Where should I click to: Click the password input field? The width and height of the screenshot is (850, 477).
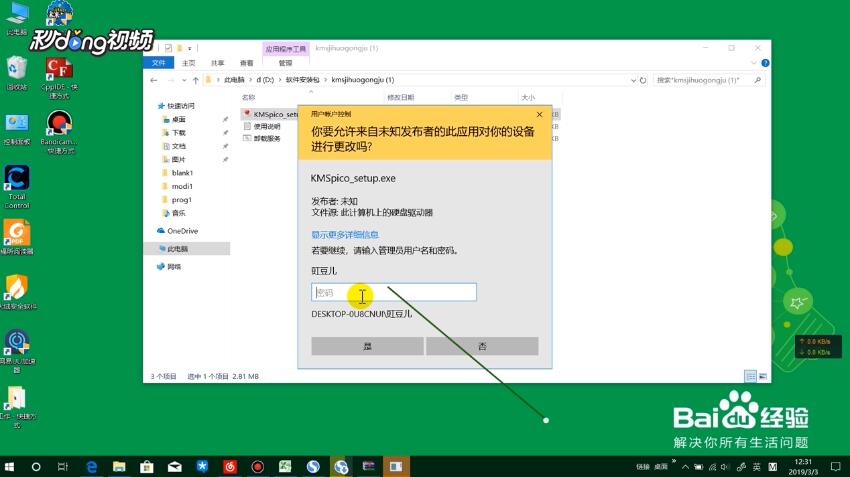click(x=394, y=292)
